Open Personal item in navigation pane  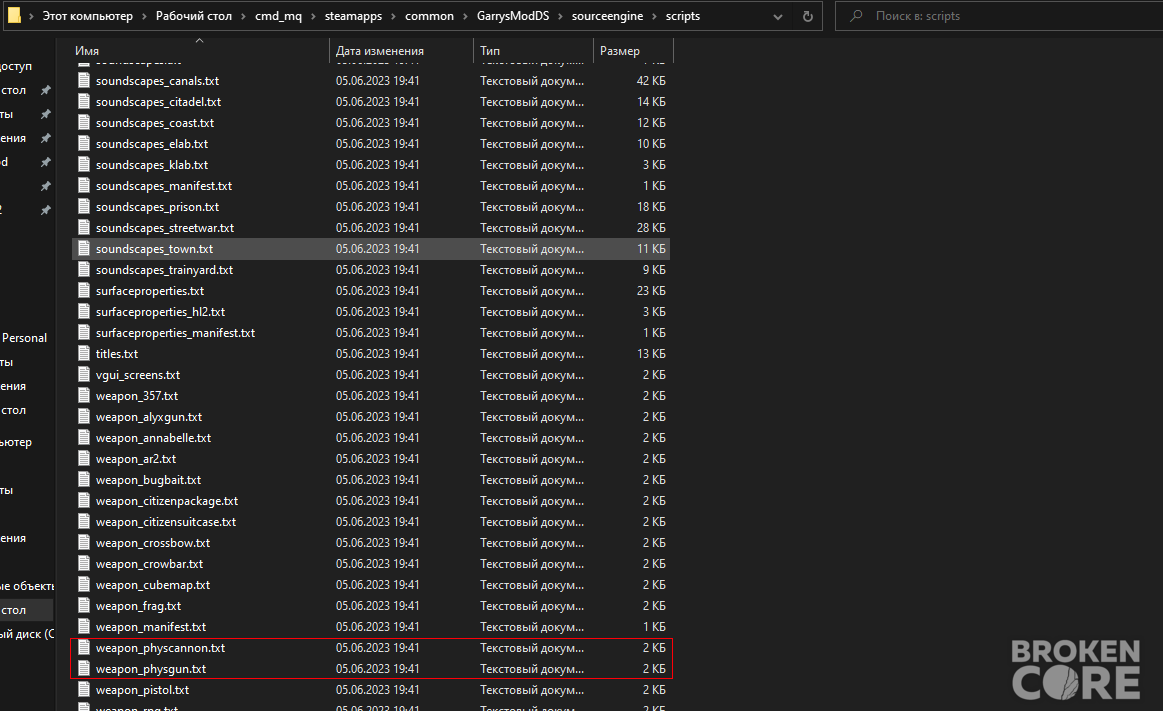point(24,338)
